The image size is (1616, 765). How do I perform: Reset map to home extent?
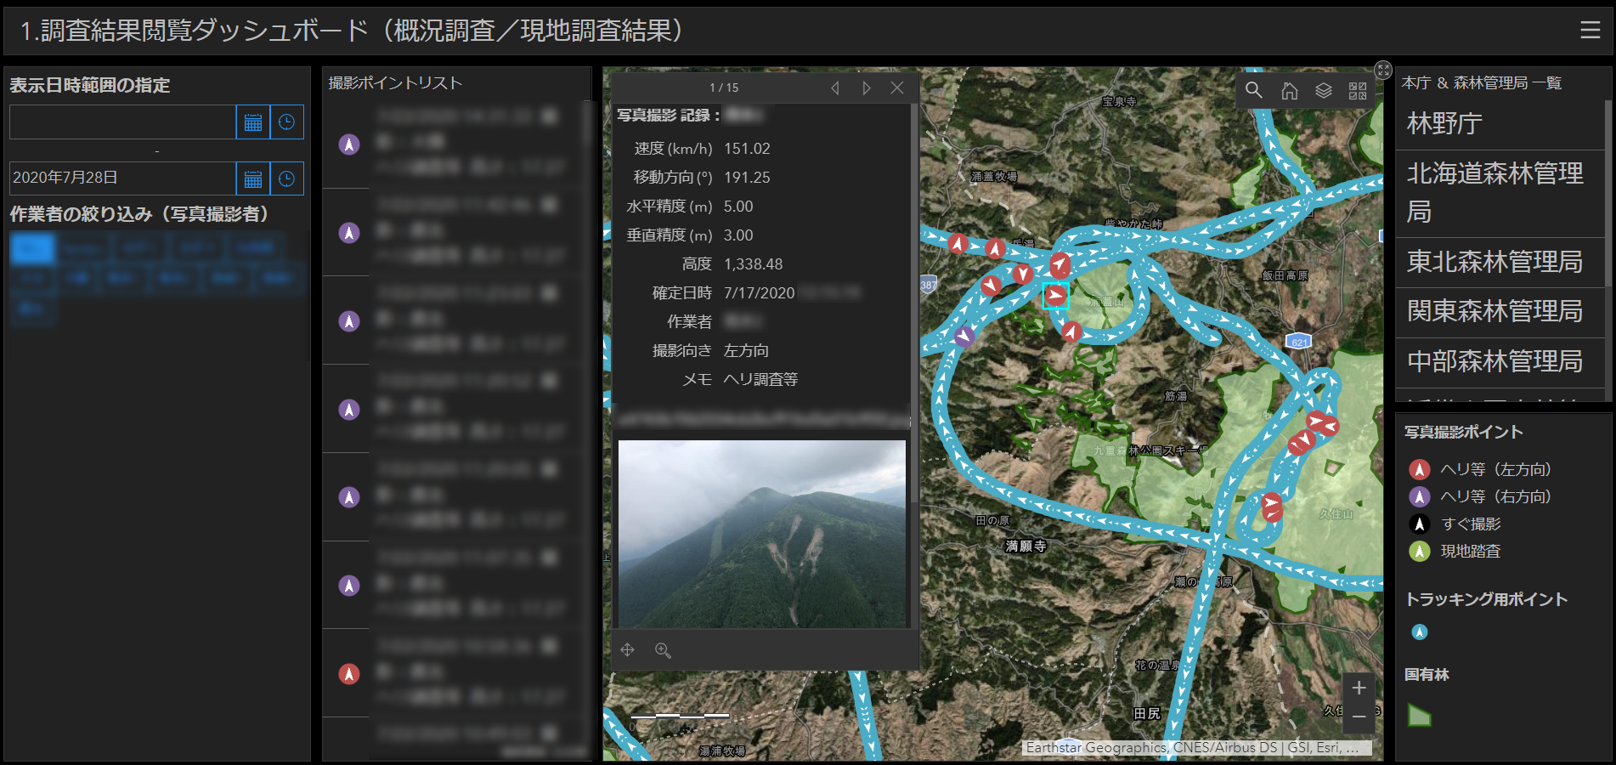coord(1289,91)
